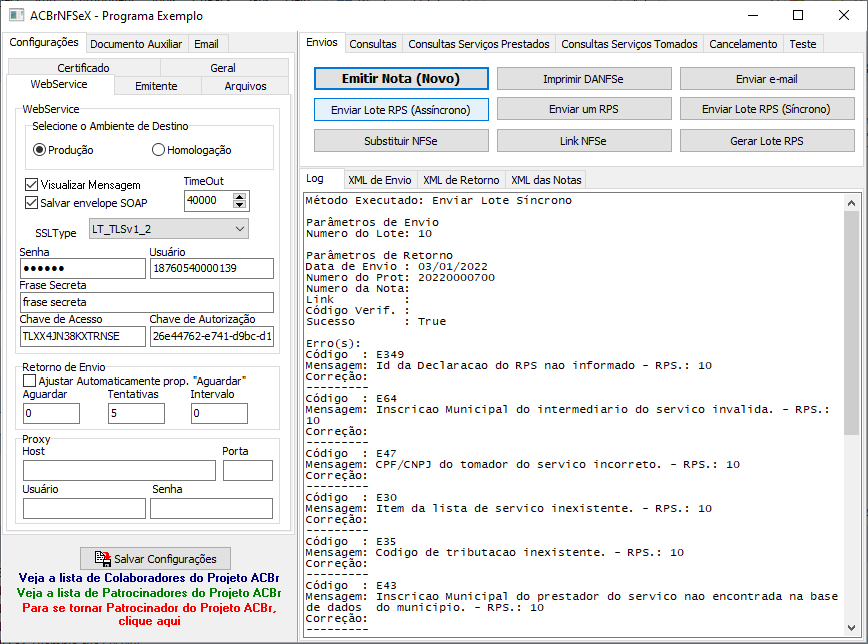Click the Proxy Senha input field
The height and width of the screenshot is (644, 868).
coord(211,508)
